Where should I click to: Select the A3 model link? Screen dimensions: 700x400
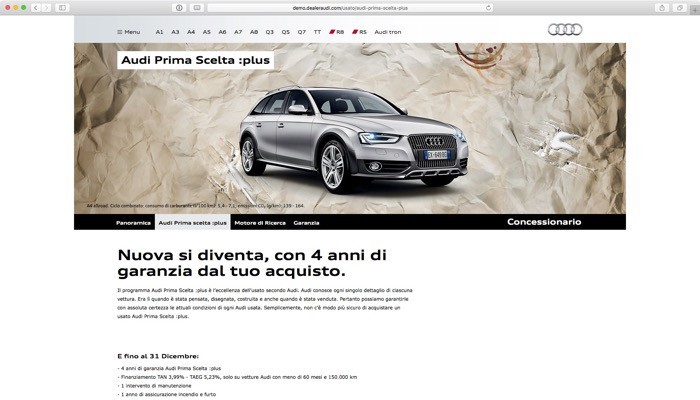click(175, 32)
